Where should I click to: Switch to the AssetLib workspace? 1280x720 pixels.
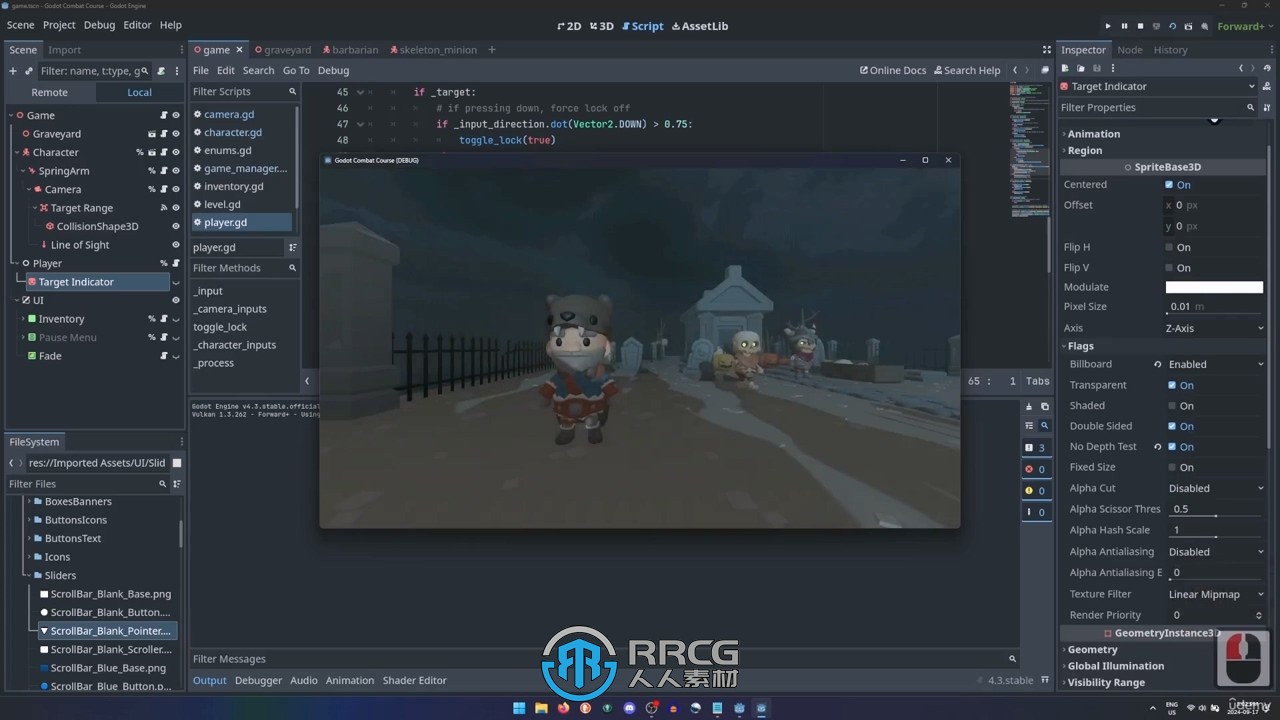pyautogui.click(x=699, y=26)
